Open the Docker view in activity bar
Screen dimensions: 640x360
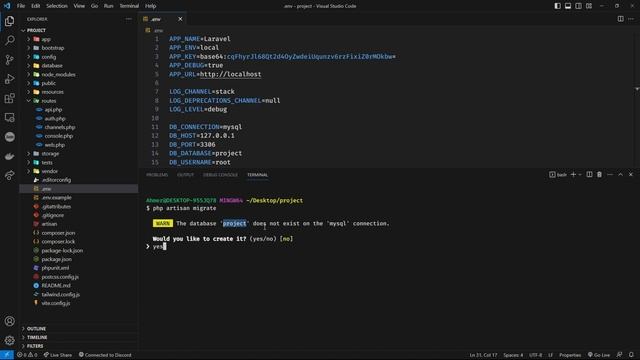(x=9, y=156)
